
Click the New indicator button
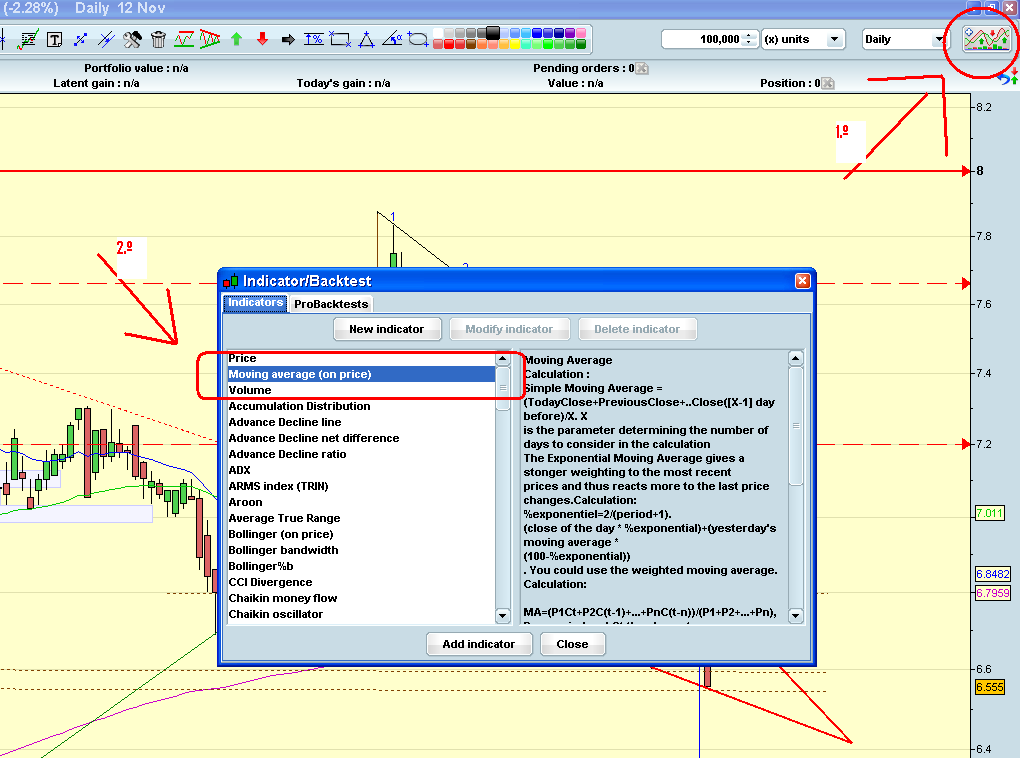click(x=386, y=329)
